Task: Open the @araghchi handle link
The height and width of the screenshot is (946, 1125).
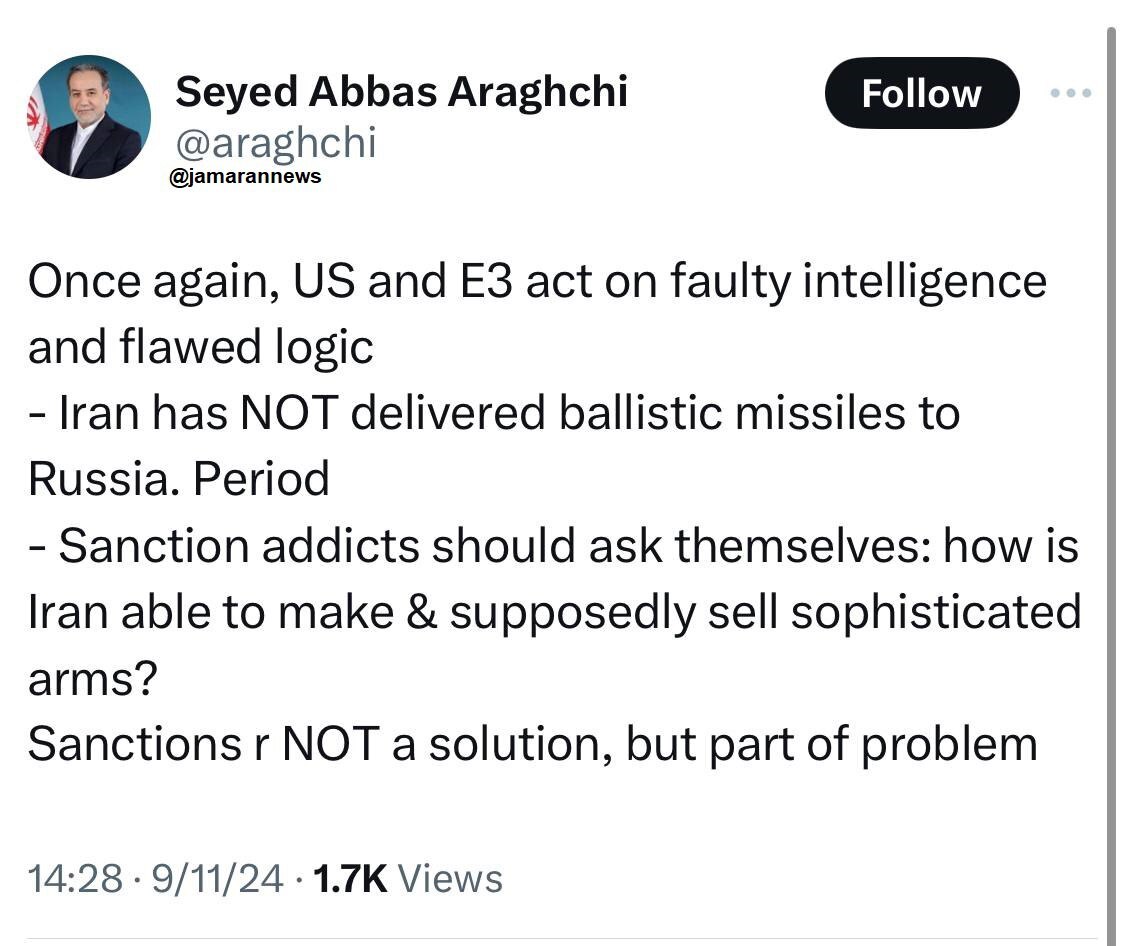Action: (x=275, y=143)
